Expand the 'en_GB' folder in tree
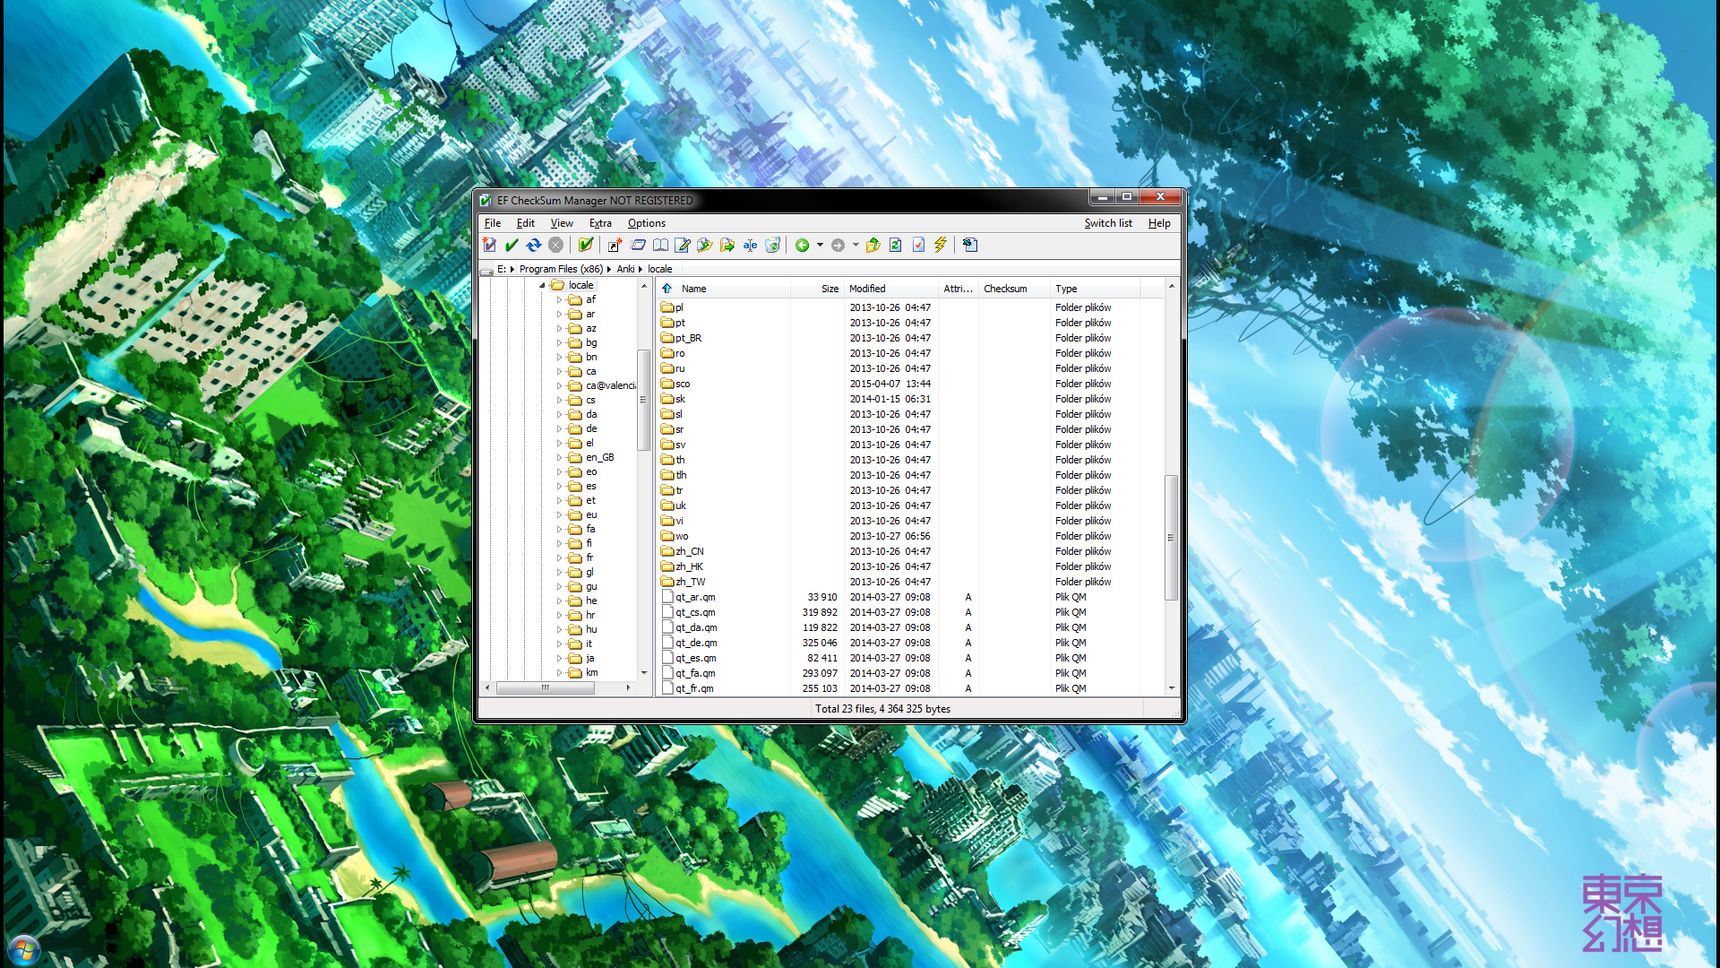The height and width of the screenshot is (968, 1720). [559, 458]
